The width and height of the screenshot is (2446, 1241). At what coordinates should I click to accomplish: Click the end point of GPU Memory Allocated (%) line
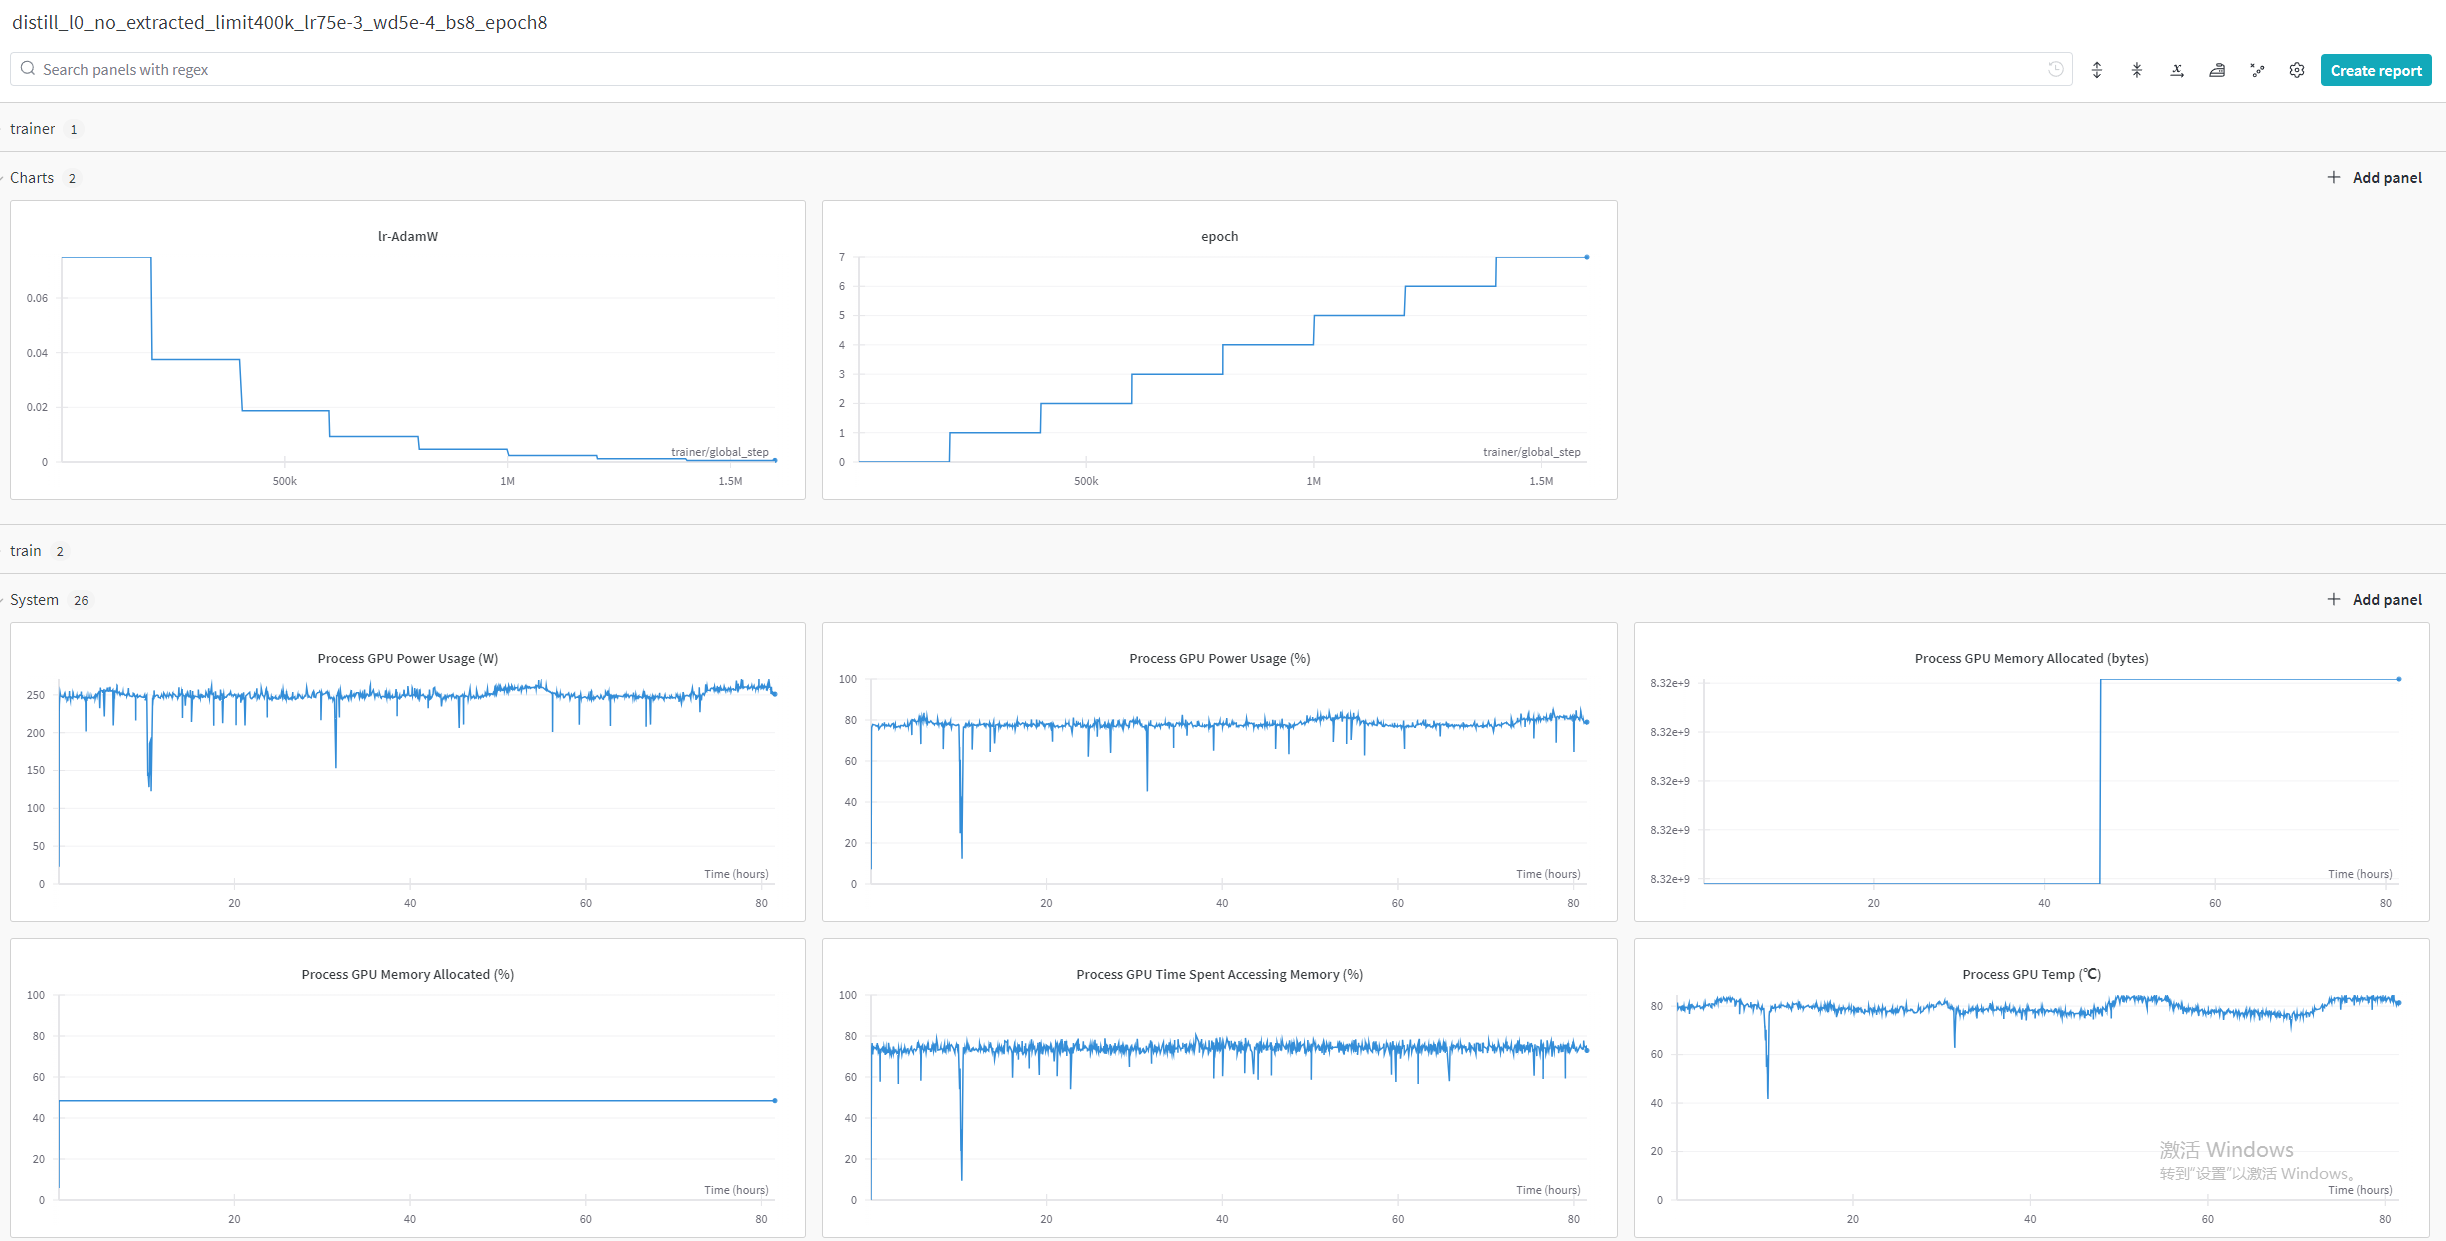pyautogui.click(x=775, y=1100)
